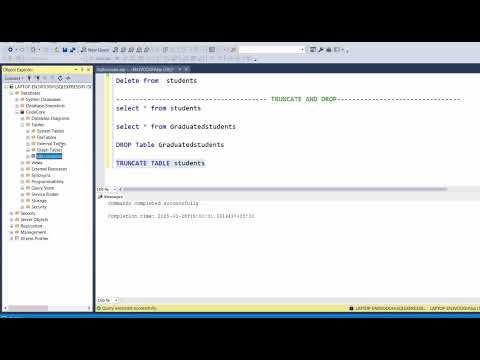
Task: Click the 'TRUNCATE AND DROP' comment line
Action: point(289,99)
